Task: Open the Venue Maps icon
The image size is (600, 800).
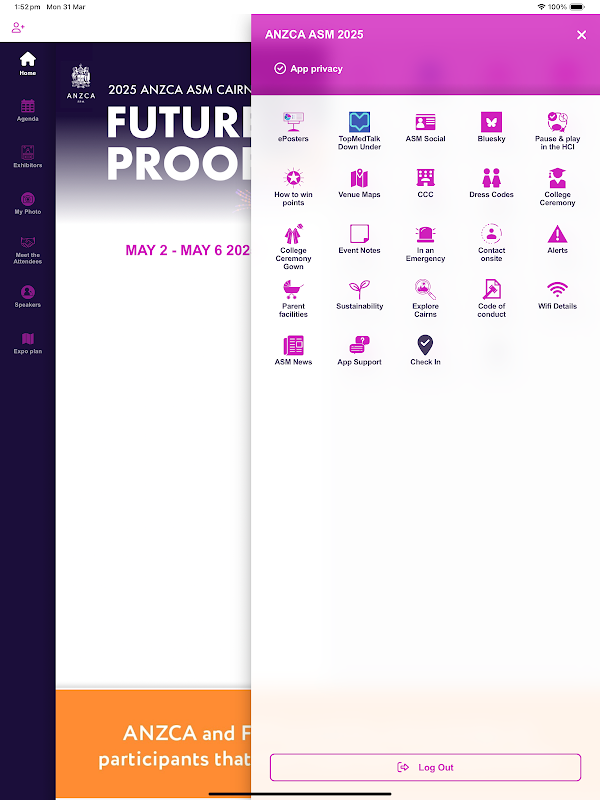Action: tap(359, 178)
